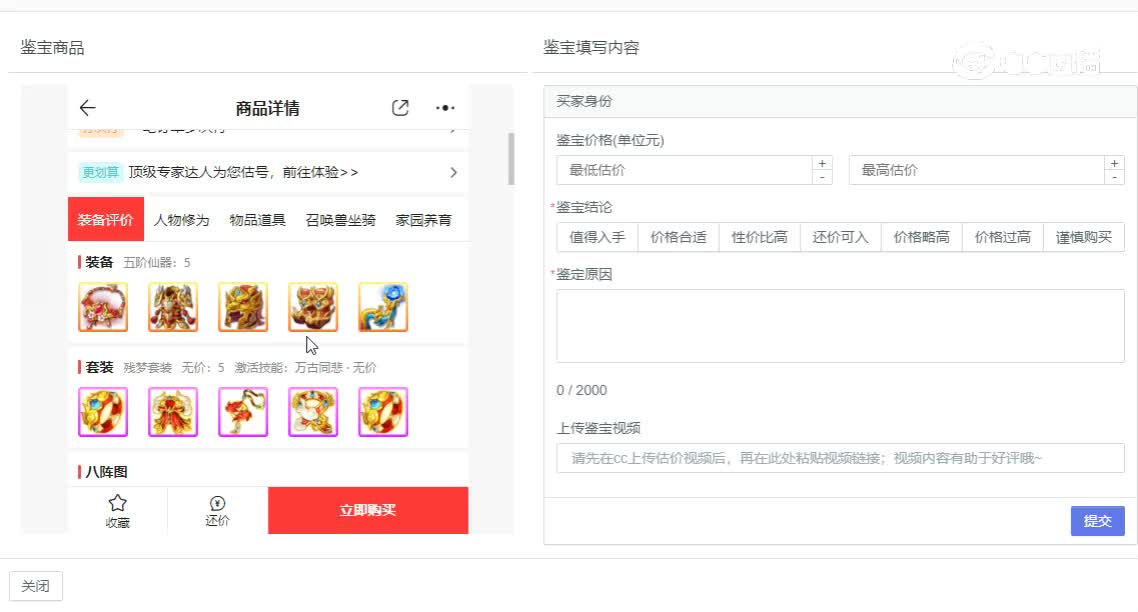Select the first 装备 bracelet item thumbnail
1138x612 pixels.
click(x=103, y=307)
